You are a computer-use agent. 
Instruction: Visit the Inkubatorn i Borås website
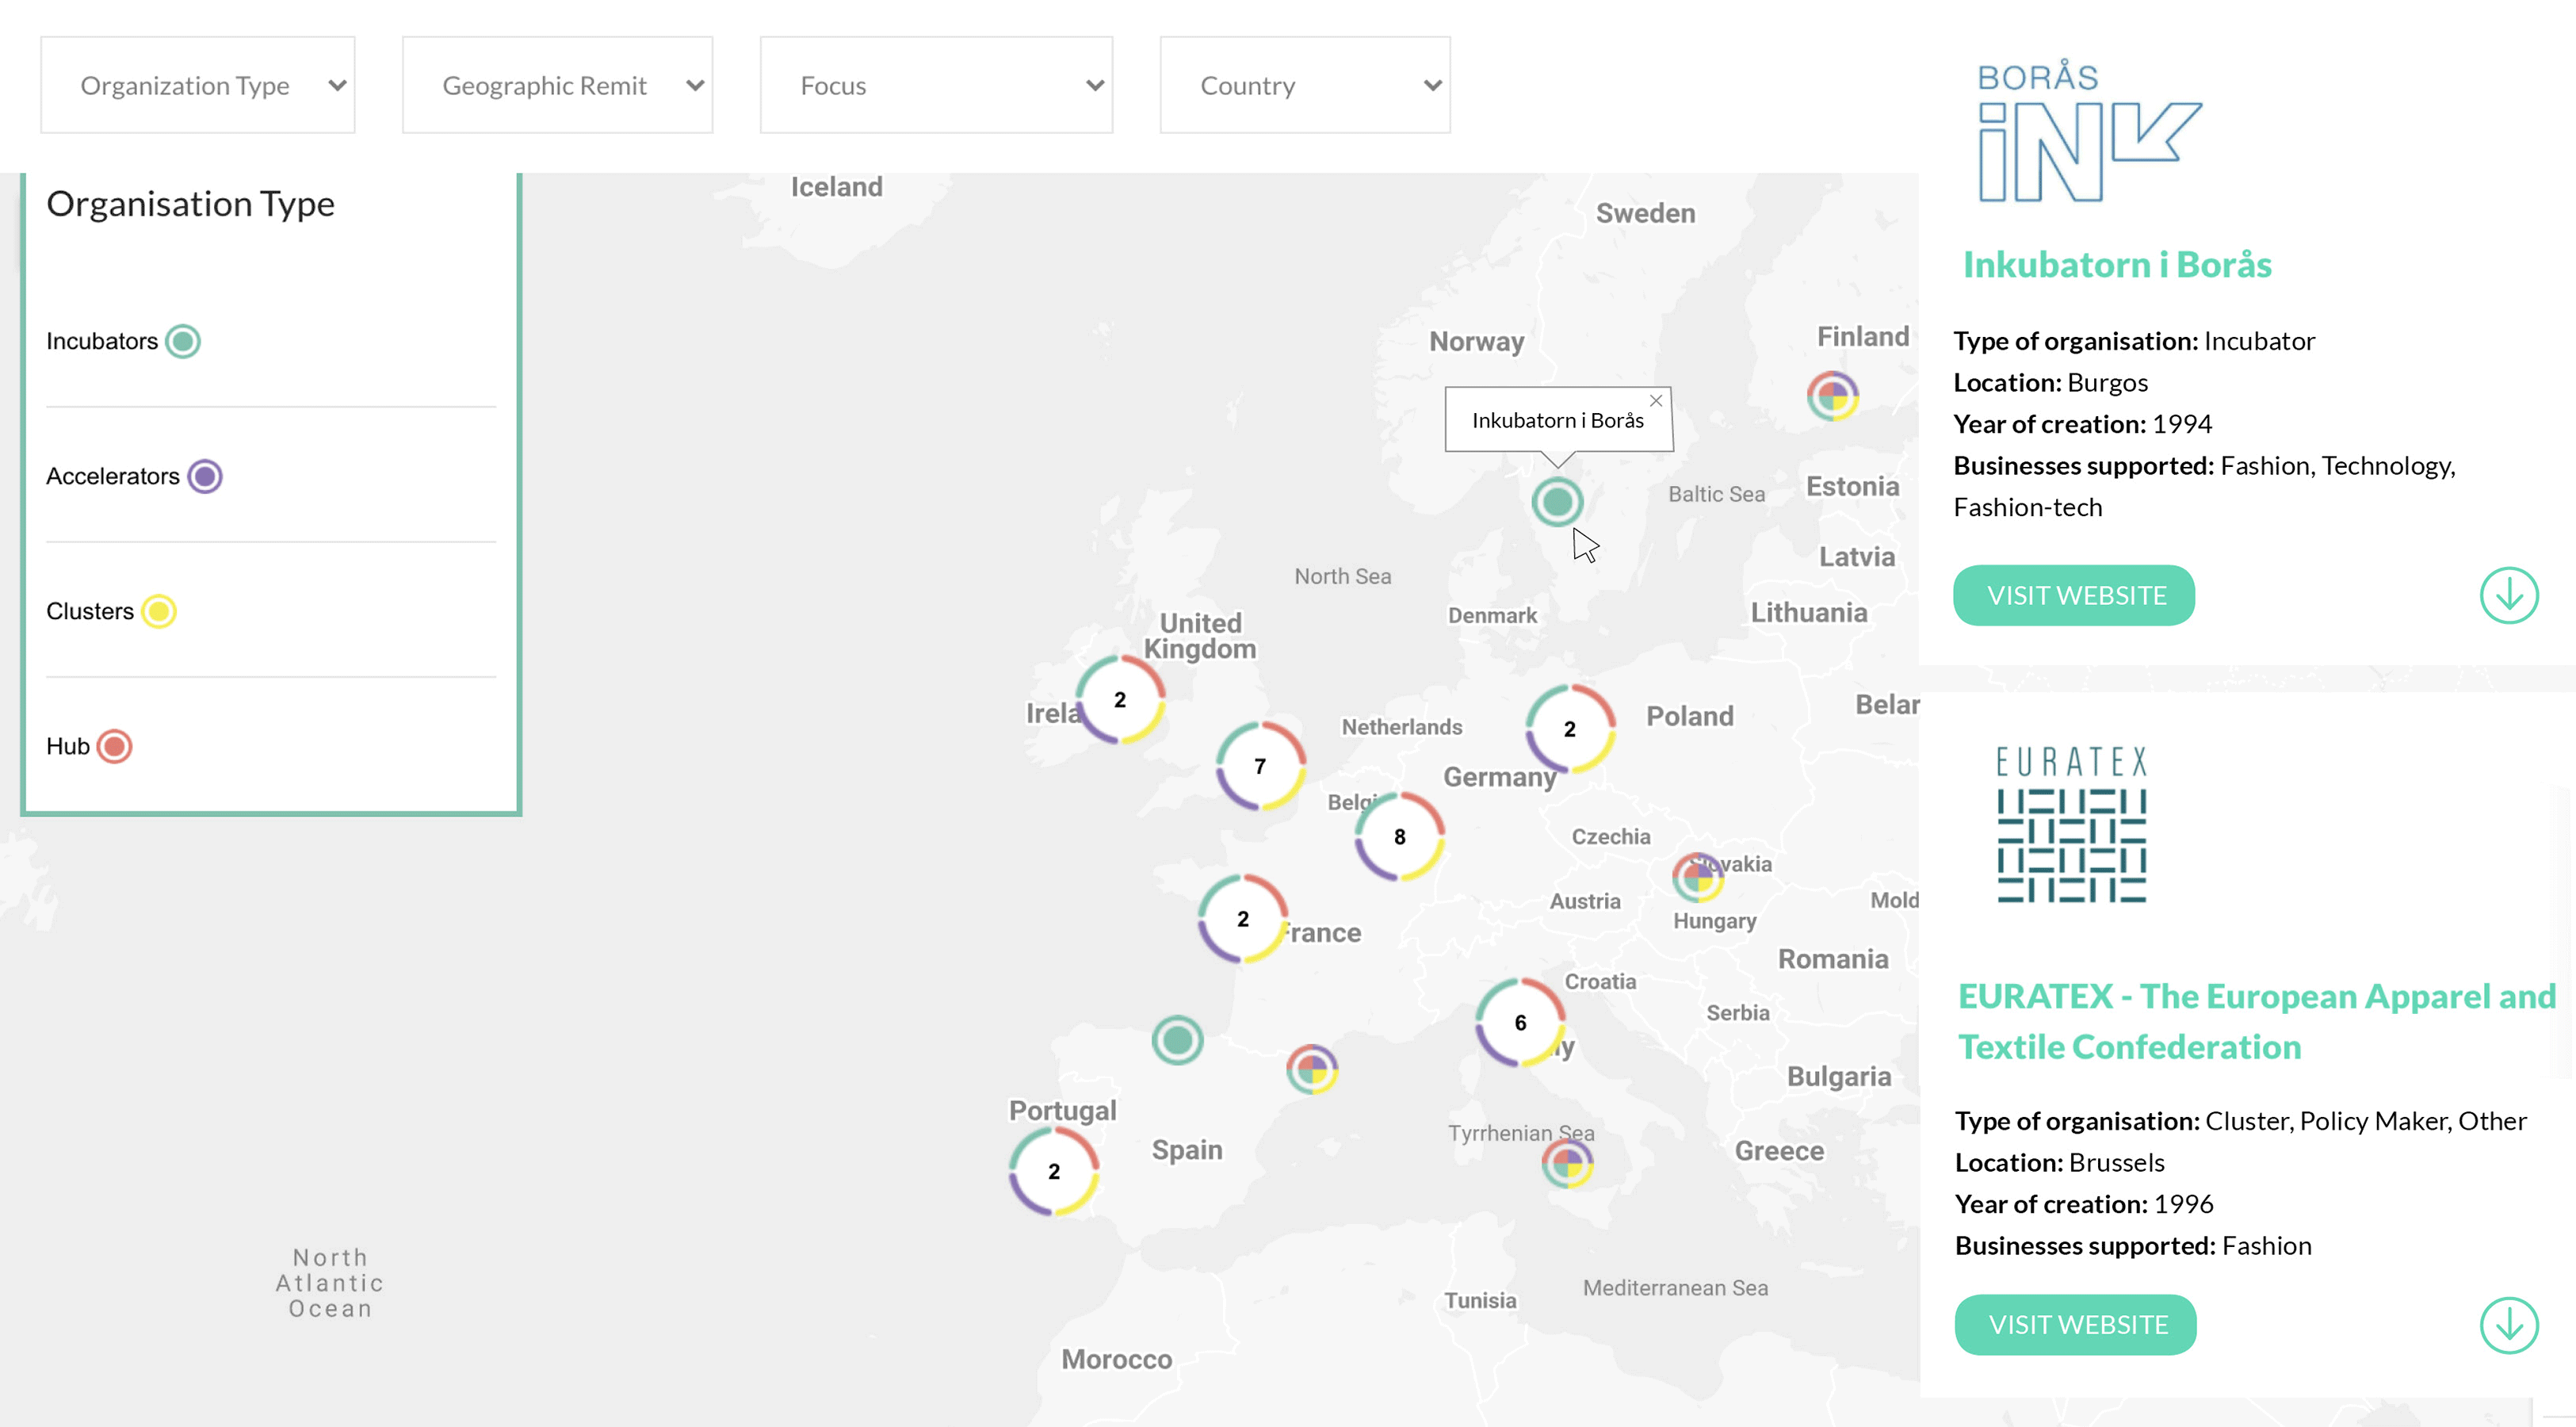(2074, 596)
